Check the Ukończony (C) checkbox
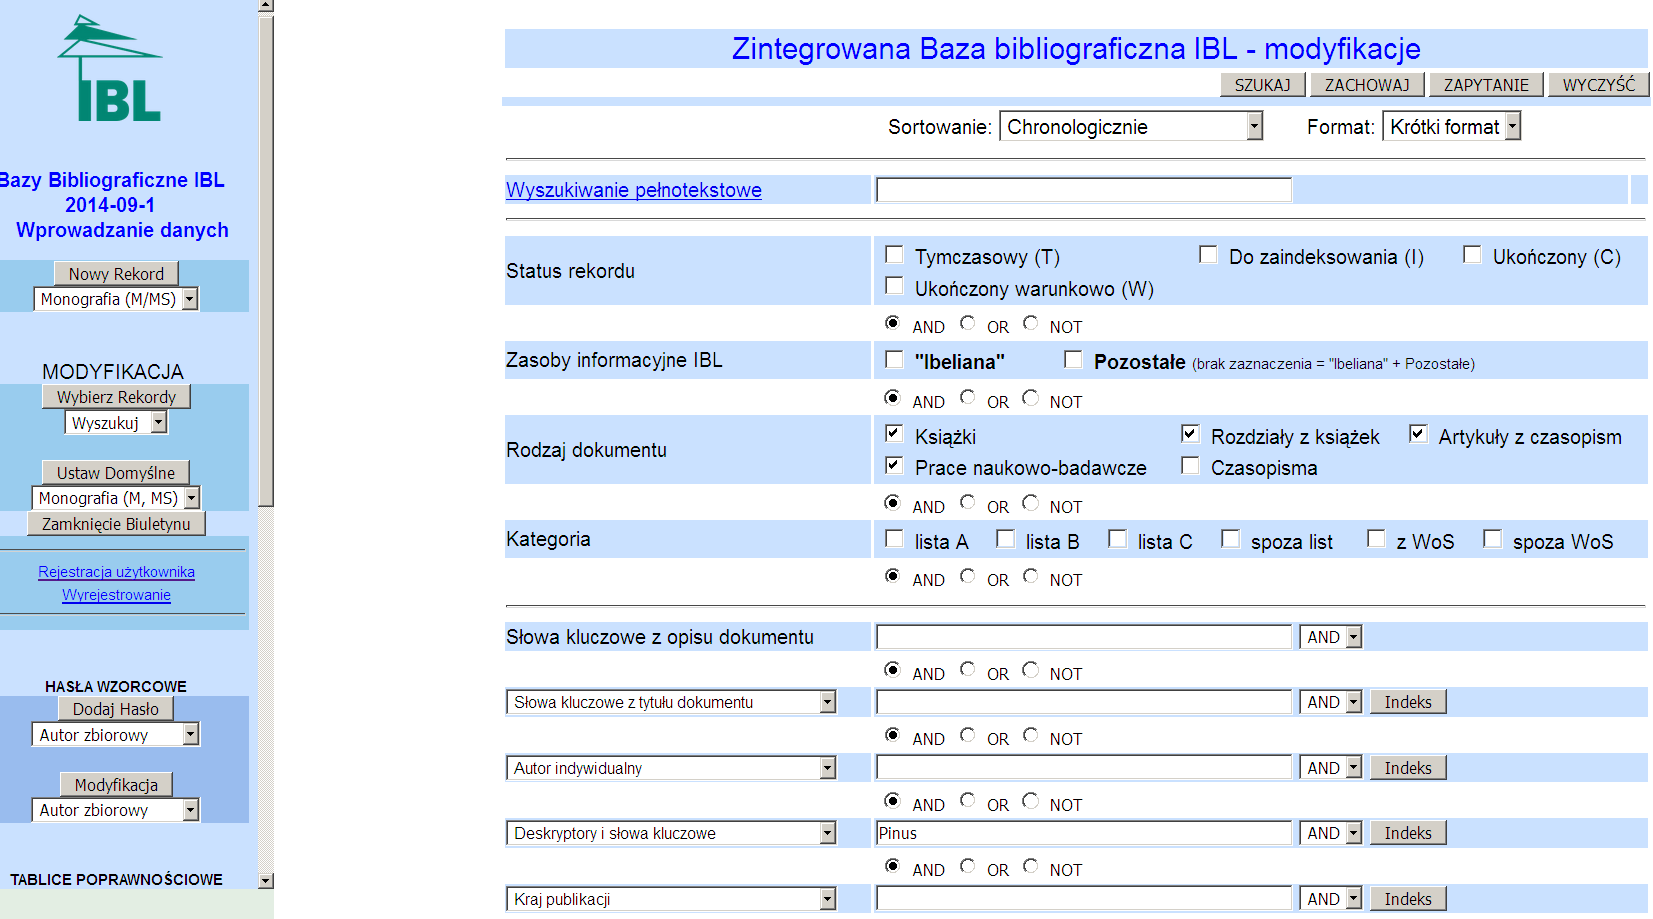1653x919 pixels. (x=1472, y=255)
